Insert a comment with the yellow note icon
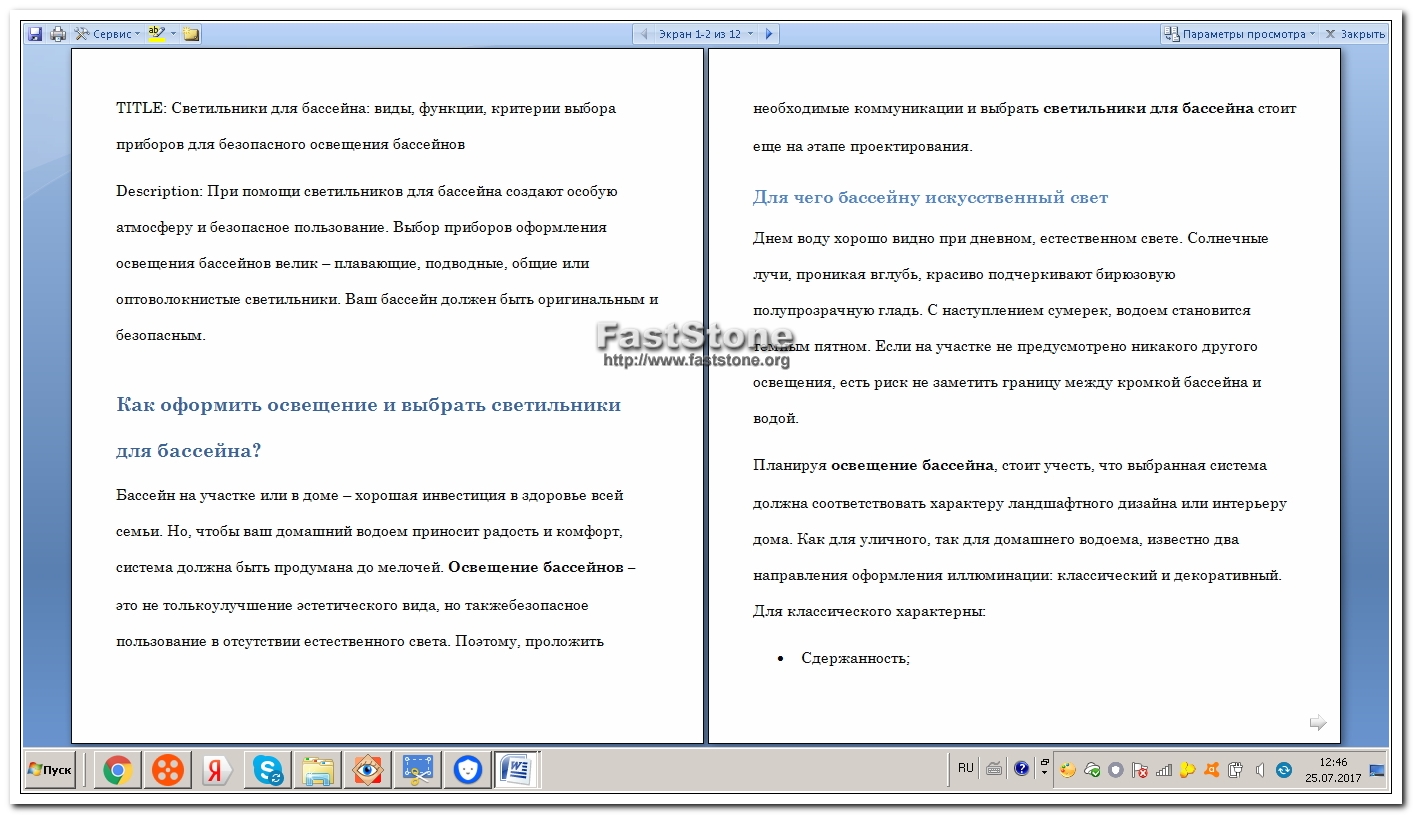The width and height of the screenshot is (1413, 815). pyautogui.click(x=191, y=34)
